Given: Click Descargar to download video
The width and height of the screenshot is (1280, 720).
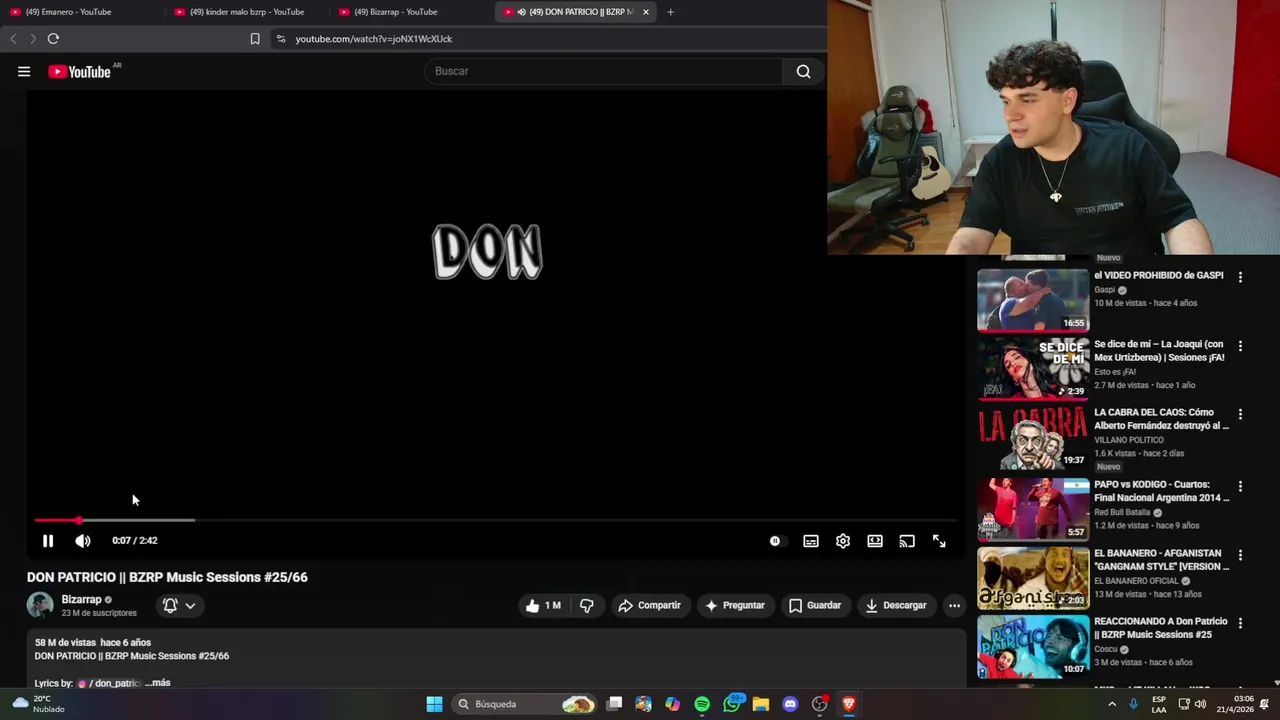Looking at the screenshot, I should [896, 605].
